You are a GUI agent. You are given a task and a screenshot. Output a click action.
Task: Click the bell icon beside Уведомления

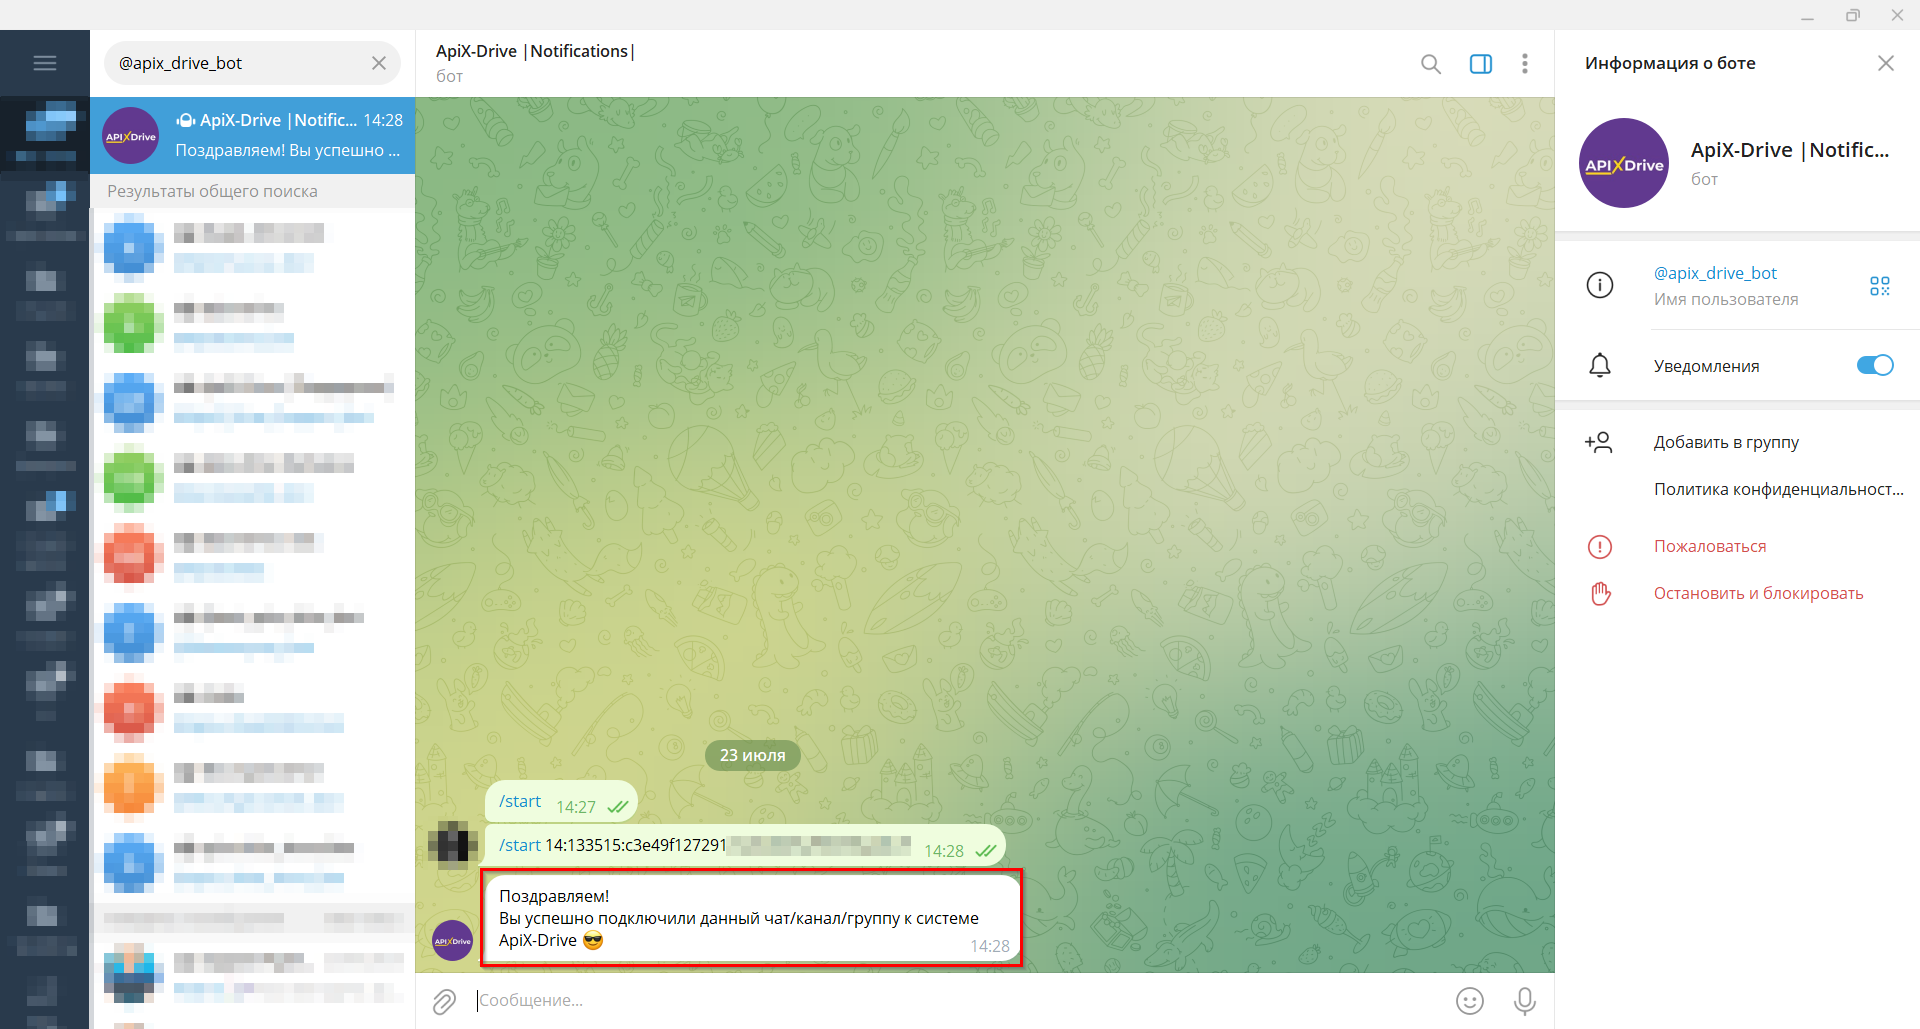(x=1600, y=365)
